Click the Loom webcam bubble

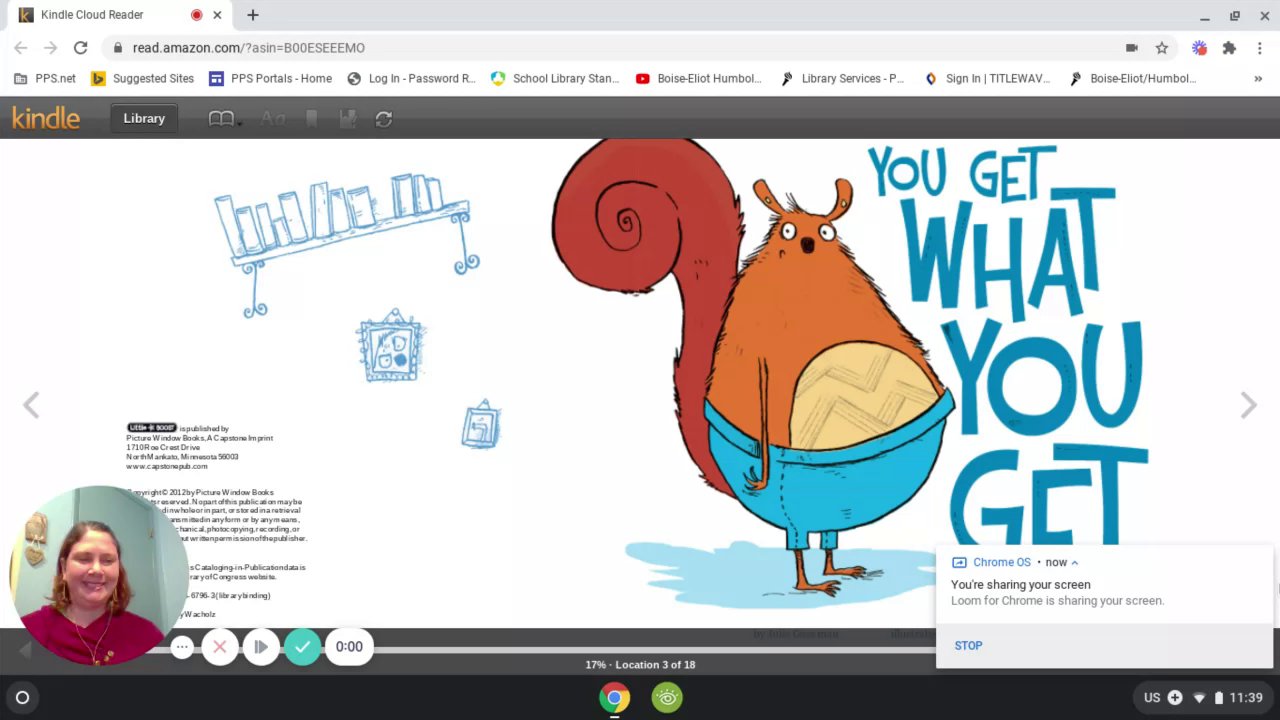97,576
